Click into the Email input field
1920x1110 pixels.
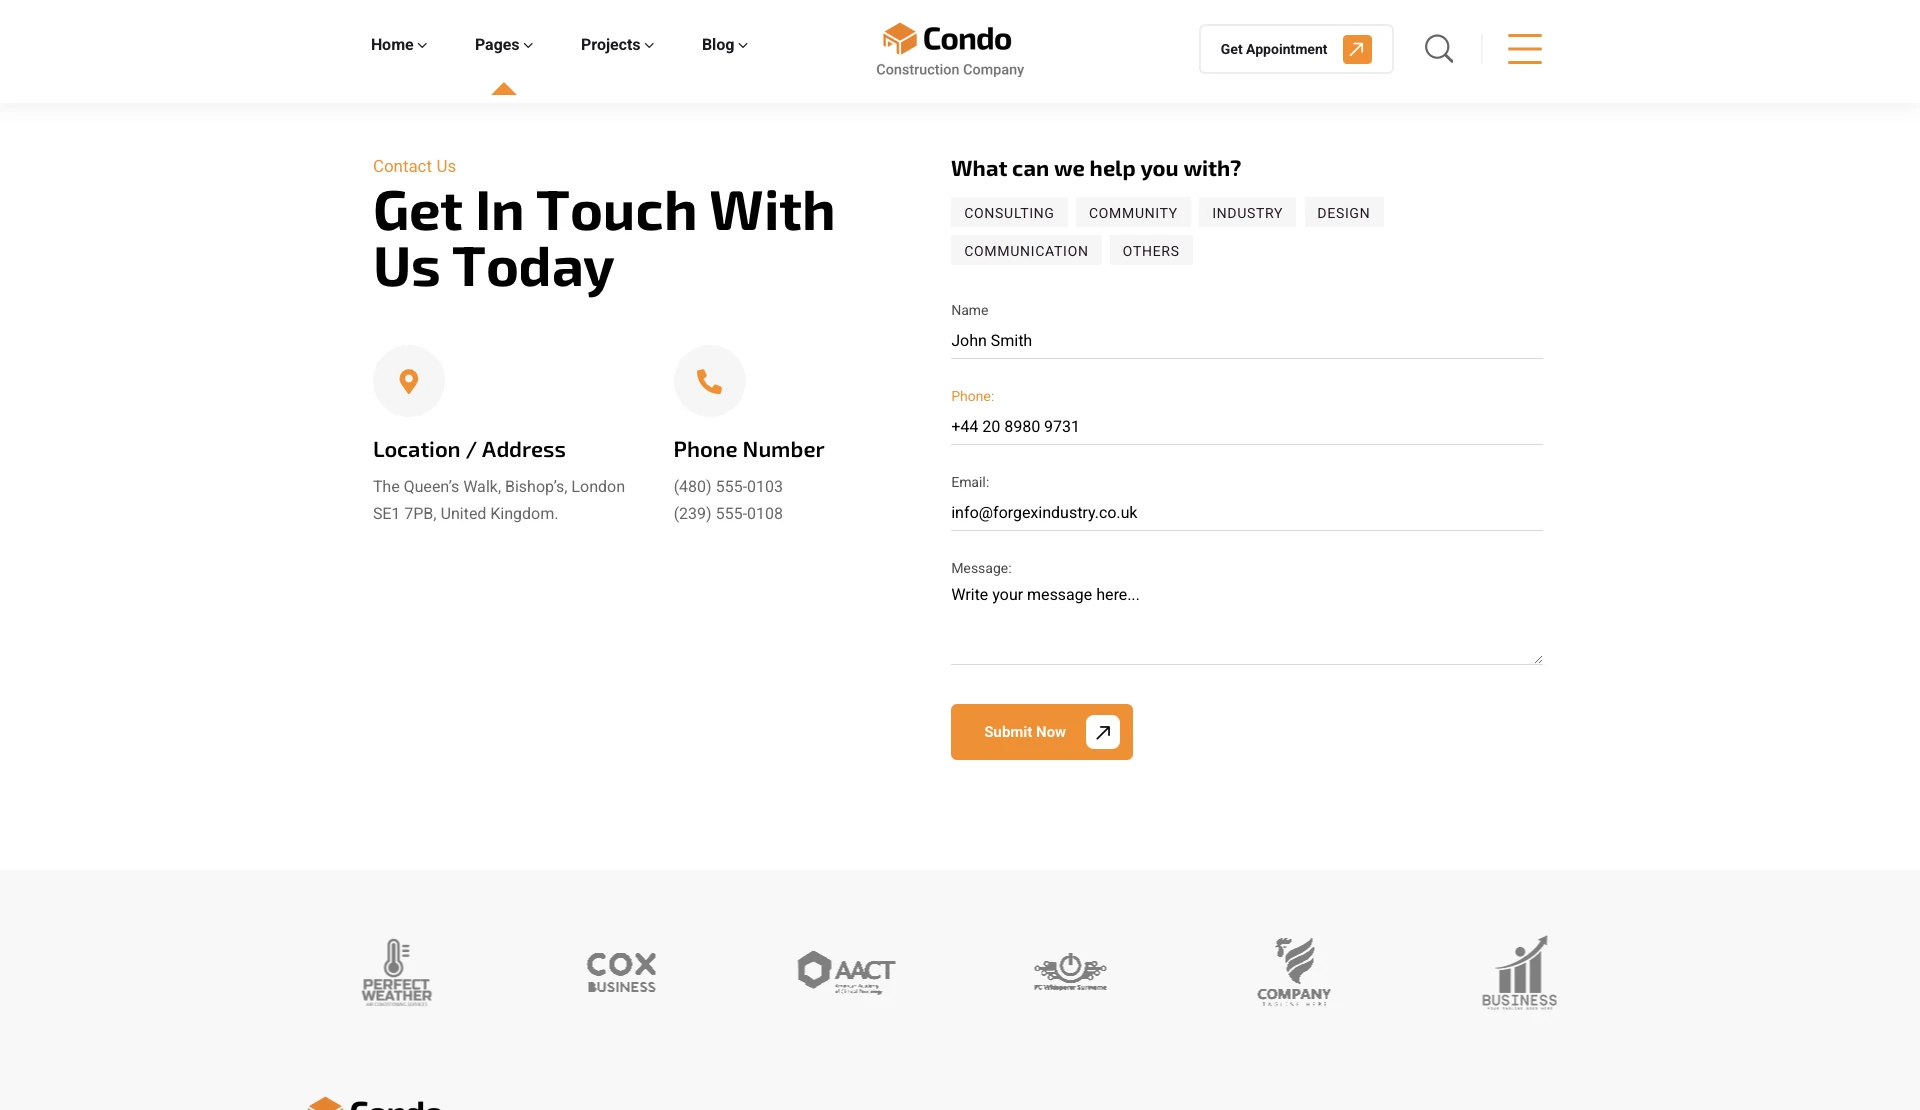pos(1246,513)
